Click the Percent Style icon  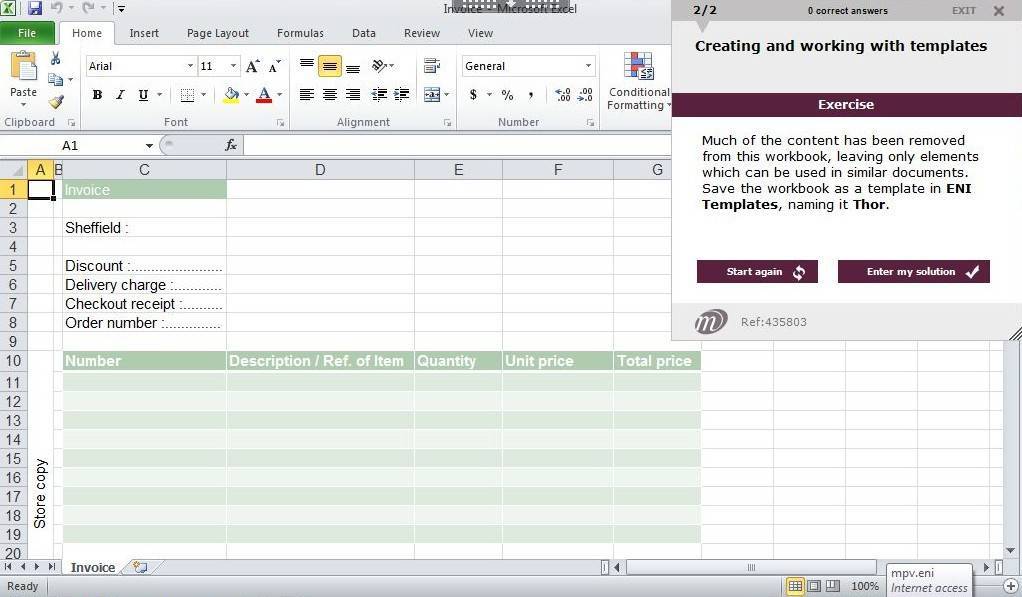pos(507,95)
